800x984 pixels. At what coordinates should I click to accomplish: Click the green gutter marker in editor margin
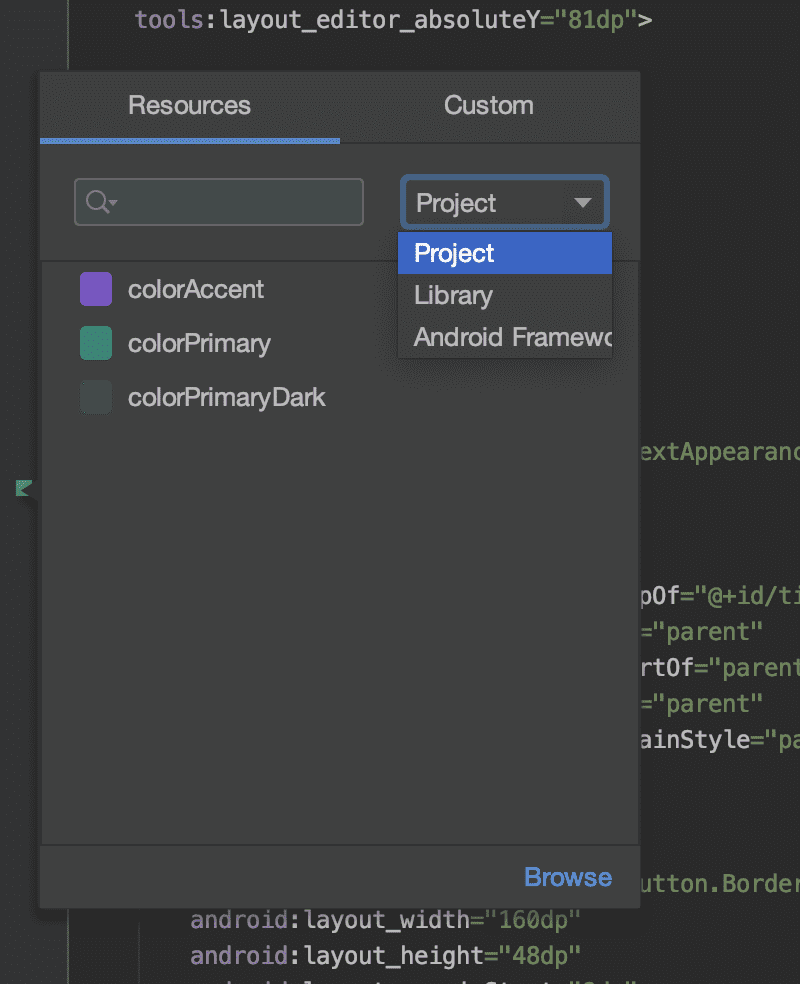point(24,489)
